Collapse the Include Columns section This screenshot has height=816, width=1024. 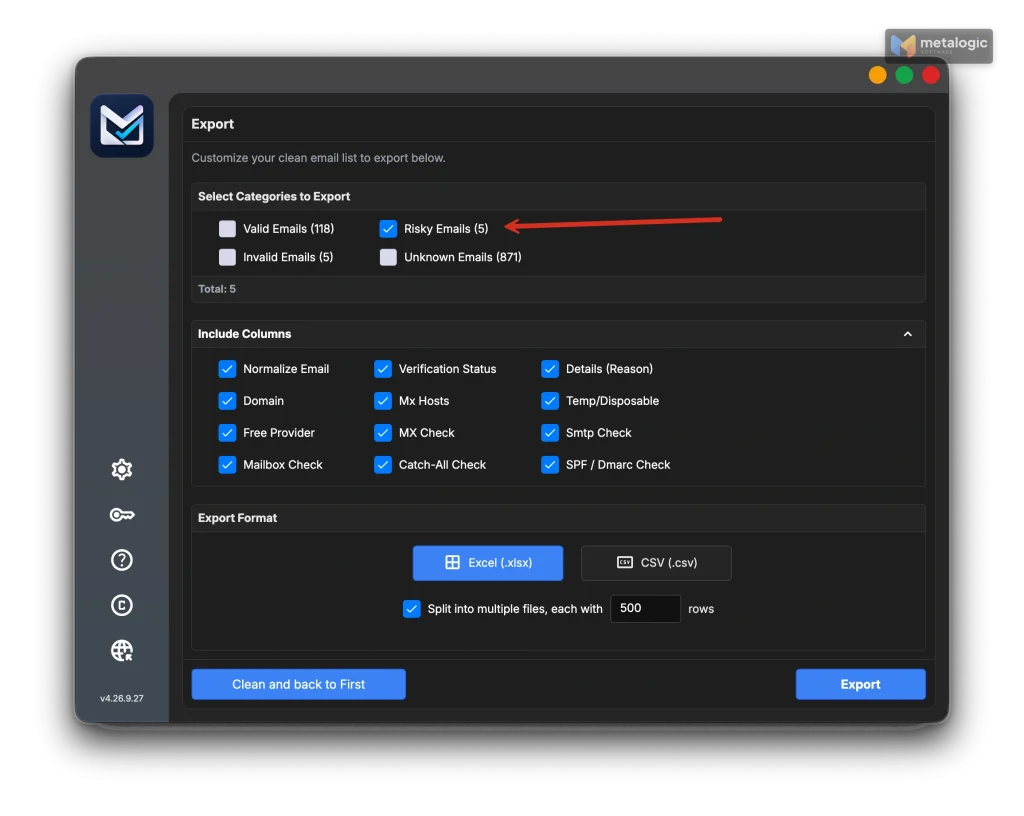click(908, 334)
